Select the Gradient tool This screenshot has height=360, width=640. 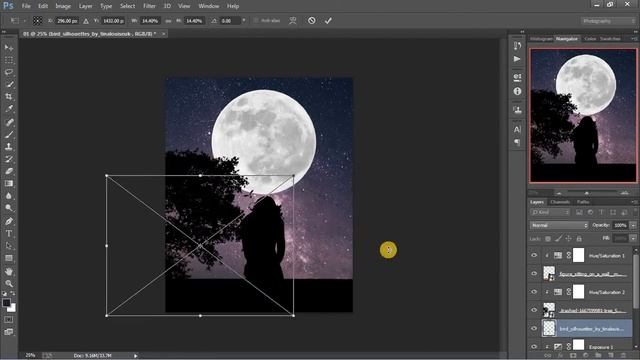(9, 183)
